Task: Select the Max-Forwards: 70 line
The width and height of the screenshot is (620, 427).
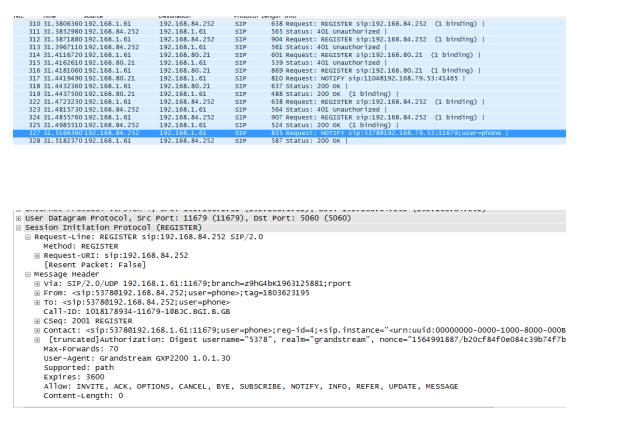Action: [81, 349]
